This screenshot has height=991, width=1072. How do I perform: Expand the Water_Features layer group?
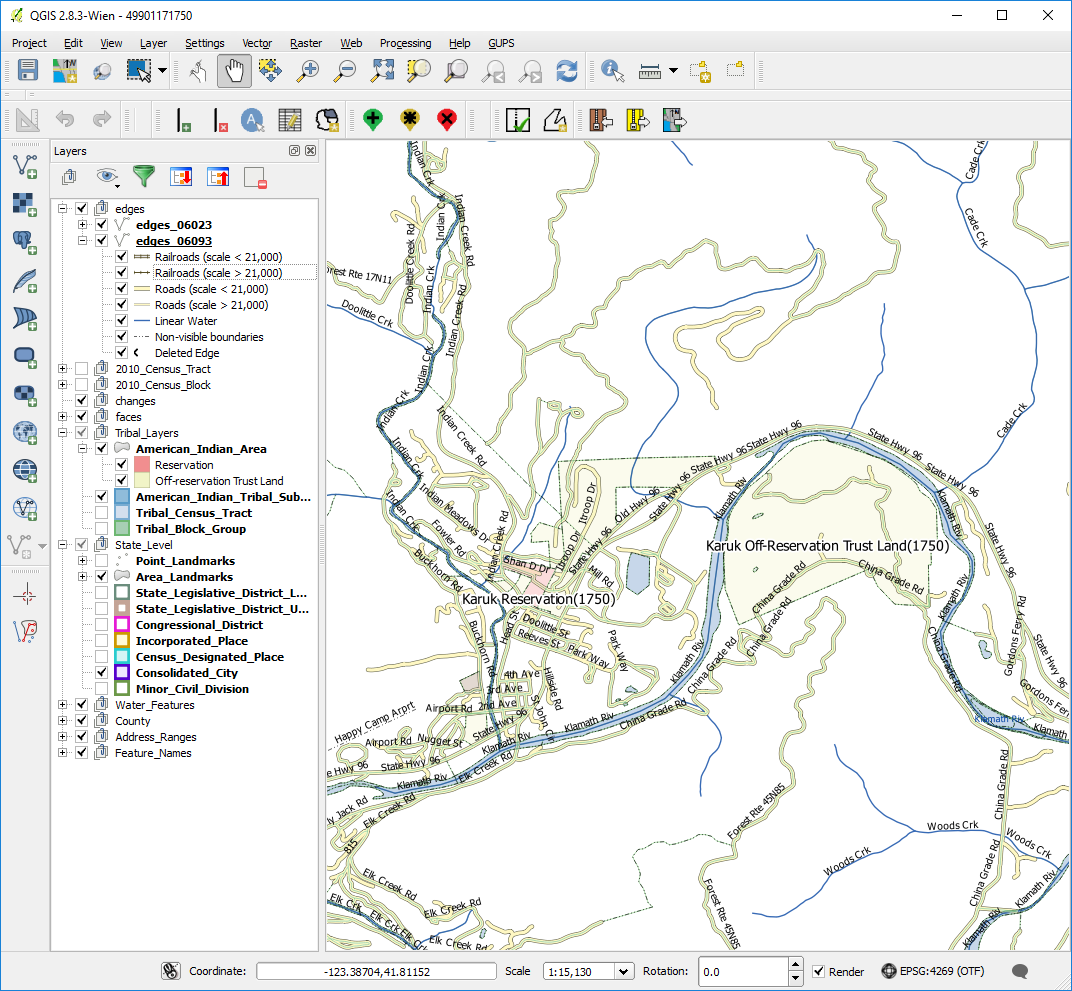[63, 705]
